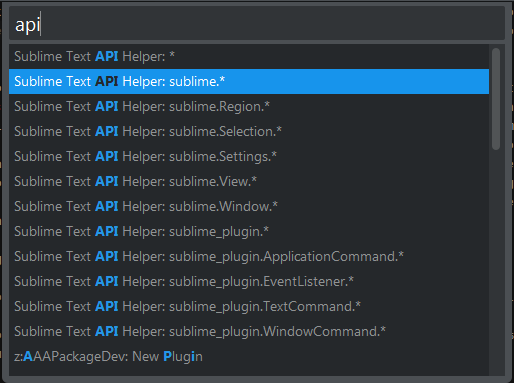Viewport: 514px width, 383px height.
Task: Select the sublime_plugin.EventListener.* helper entry
Action: click(249, 281)
